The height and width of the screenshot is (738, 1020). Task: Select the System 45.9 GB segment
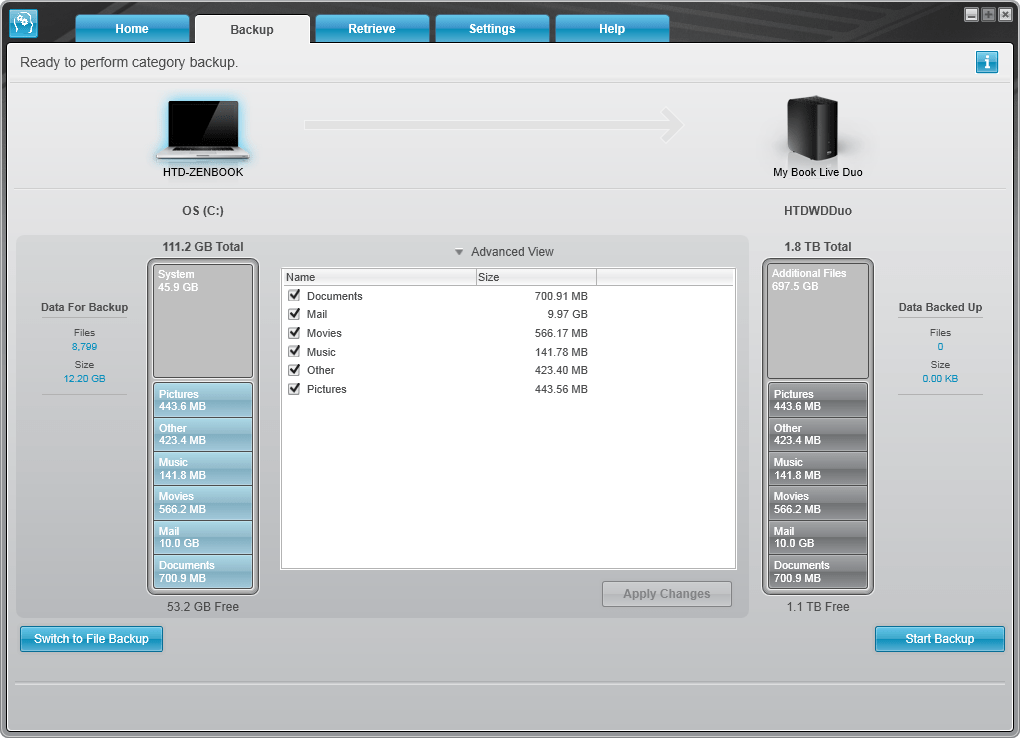tap(203, 321)
